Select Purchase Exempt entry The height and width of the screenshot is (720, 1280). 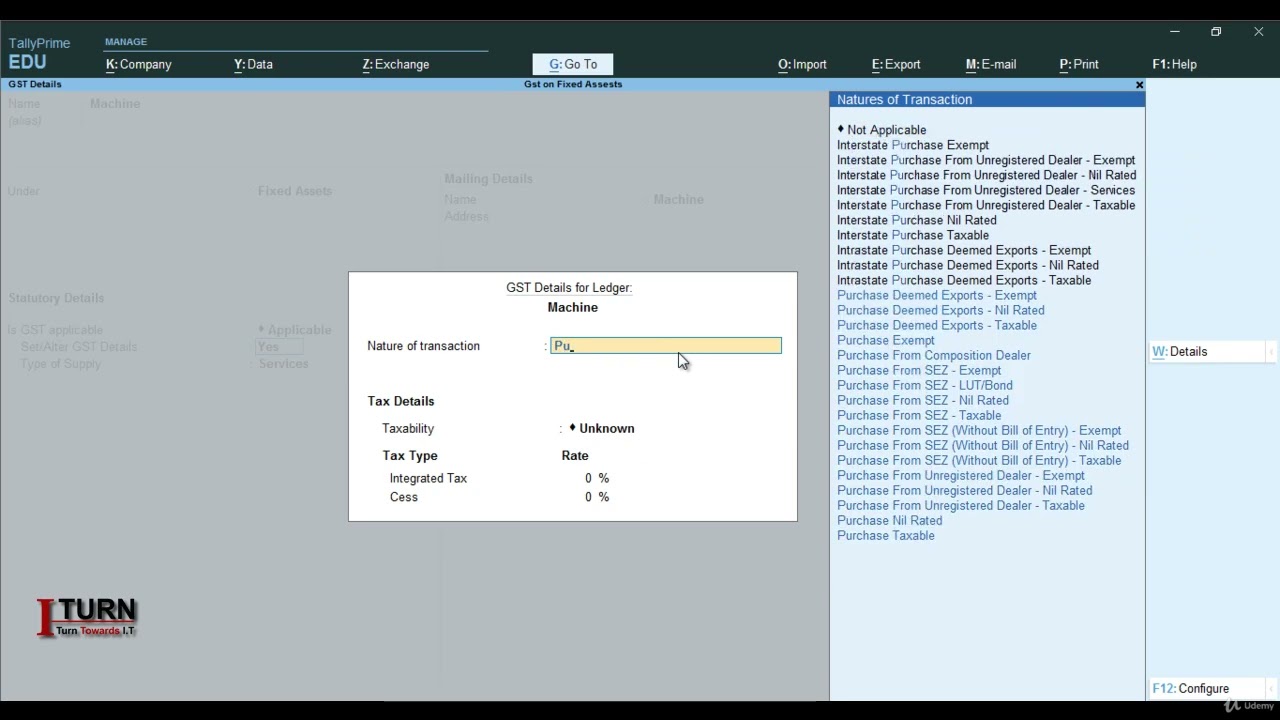coord(886,340)
